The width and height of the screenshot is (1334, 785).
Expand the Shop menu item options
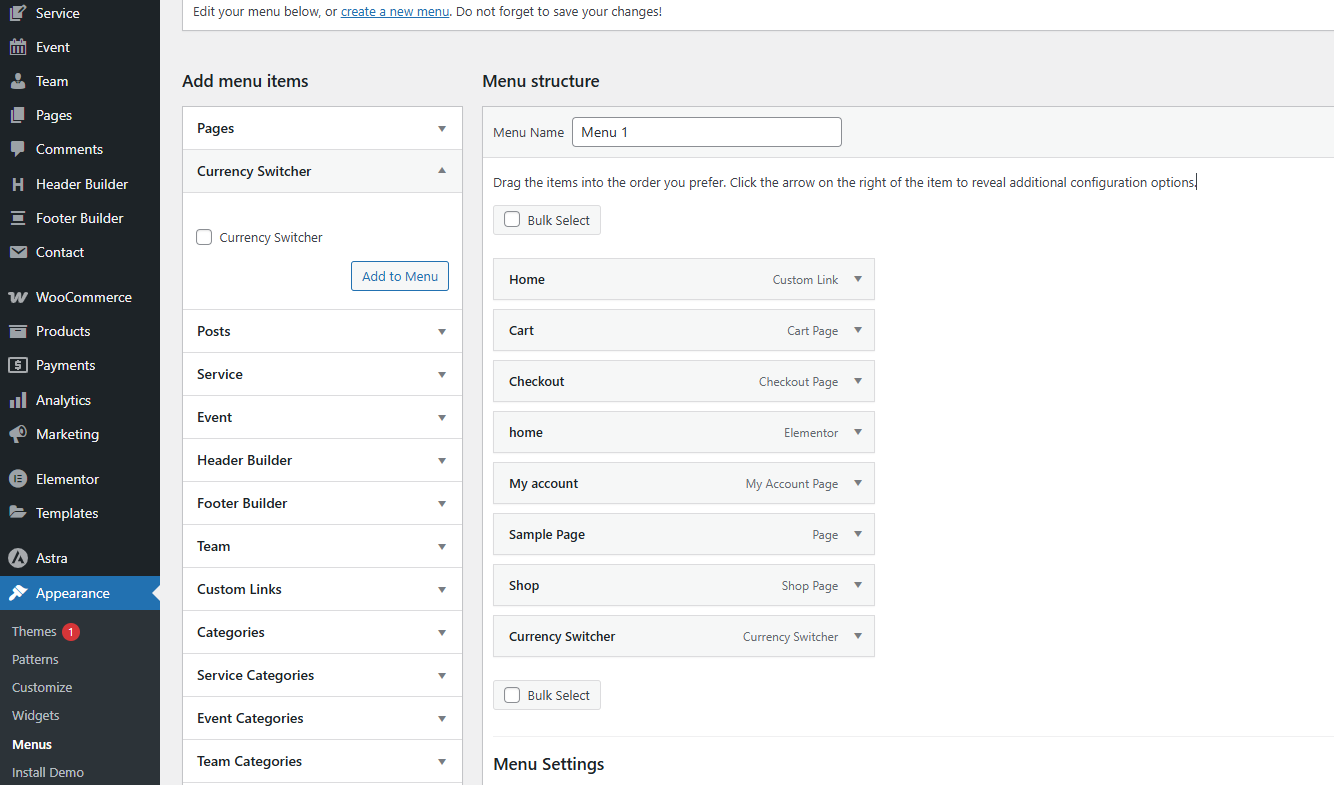(858, 585)
